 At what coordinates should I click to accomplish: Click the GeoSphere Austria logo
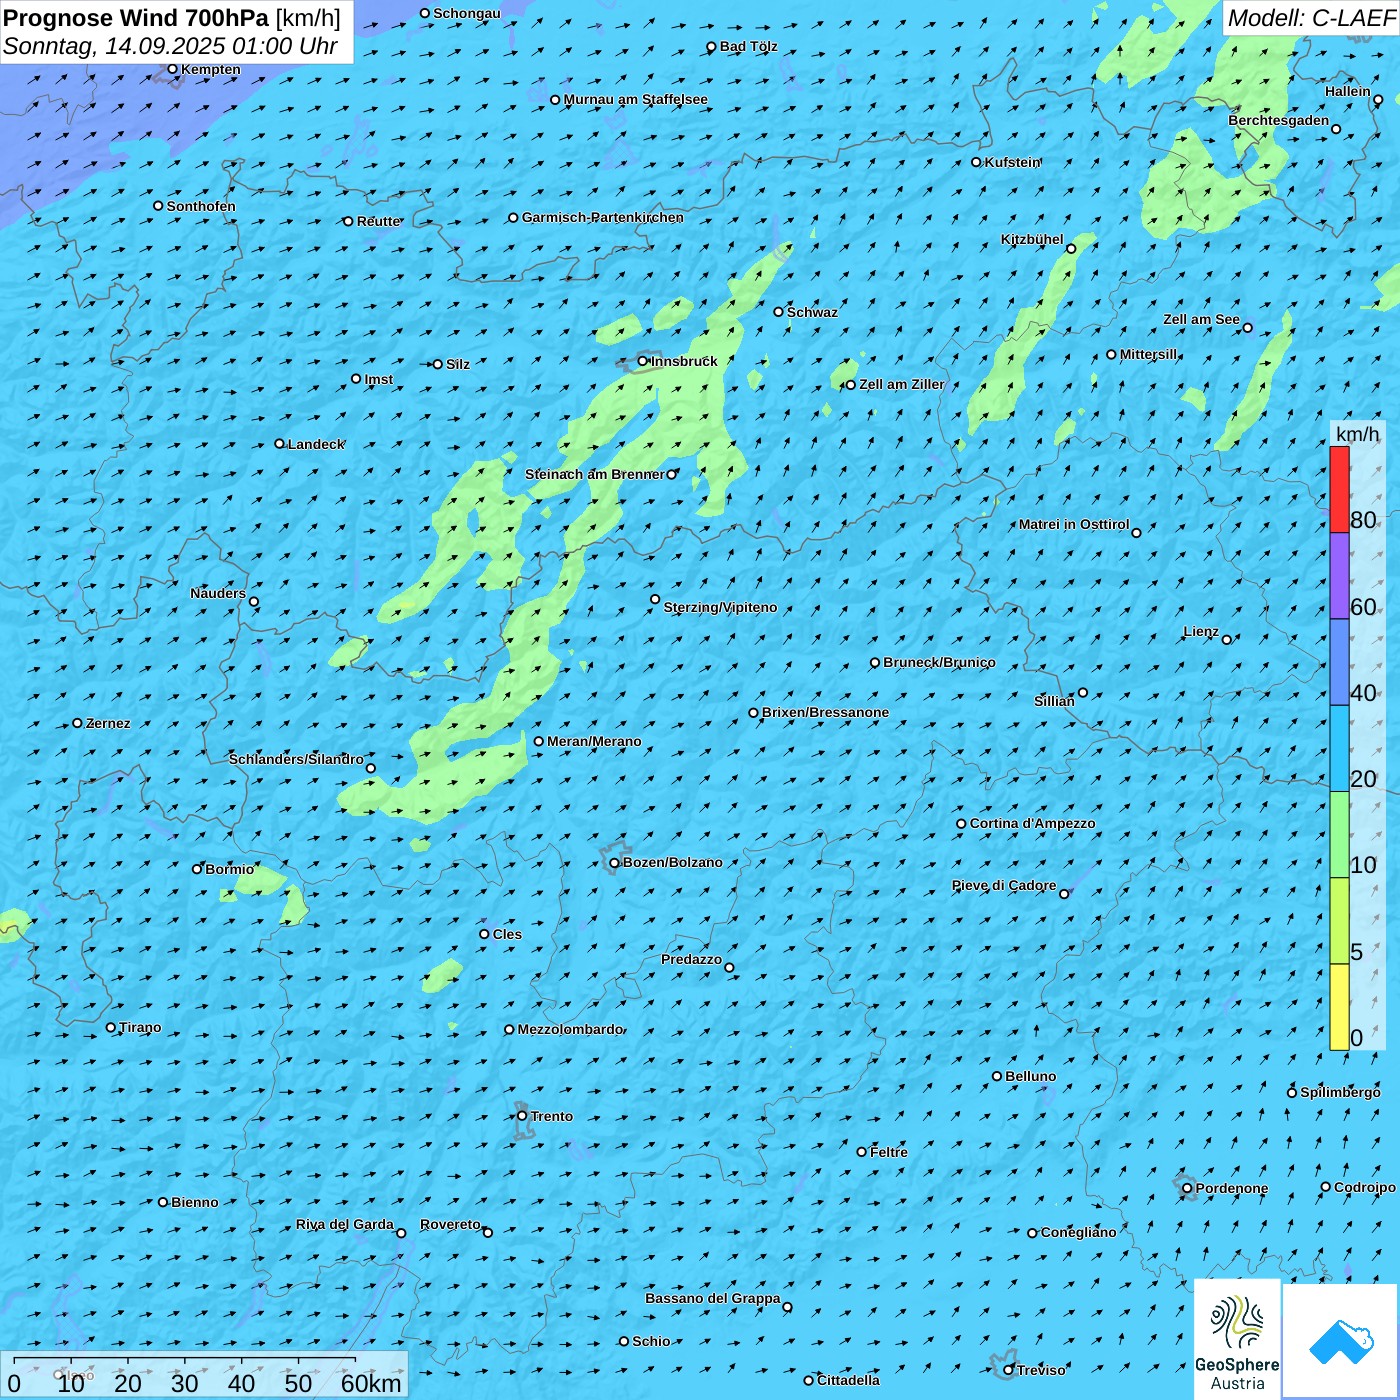point(1237,1339)
